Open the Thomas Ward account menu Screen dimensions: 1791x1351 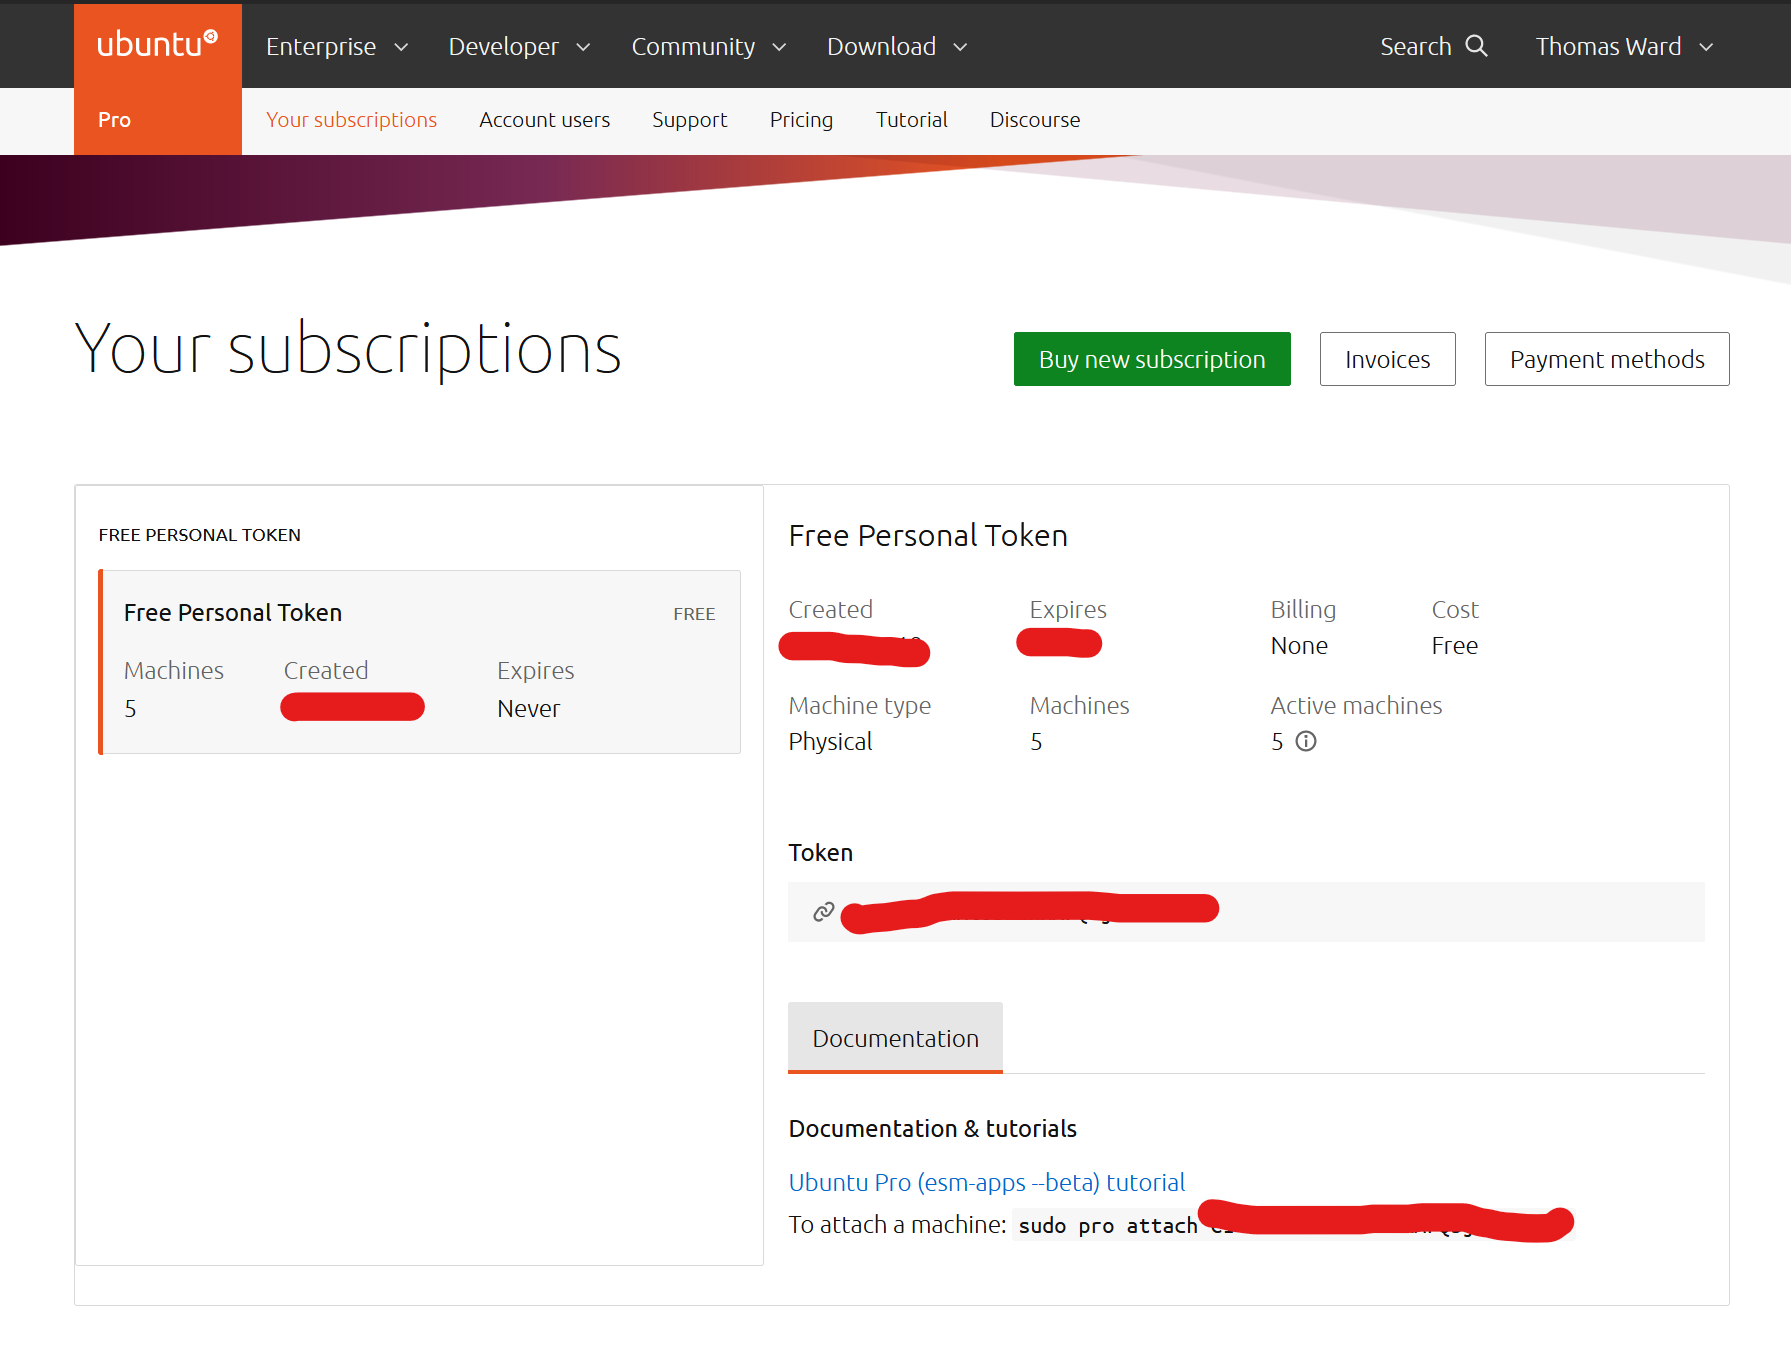(x=1624, y=47)
